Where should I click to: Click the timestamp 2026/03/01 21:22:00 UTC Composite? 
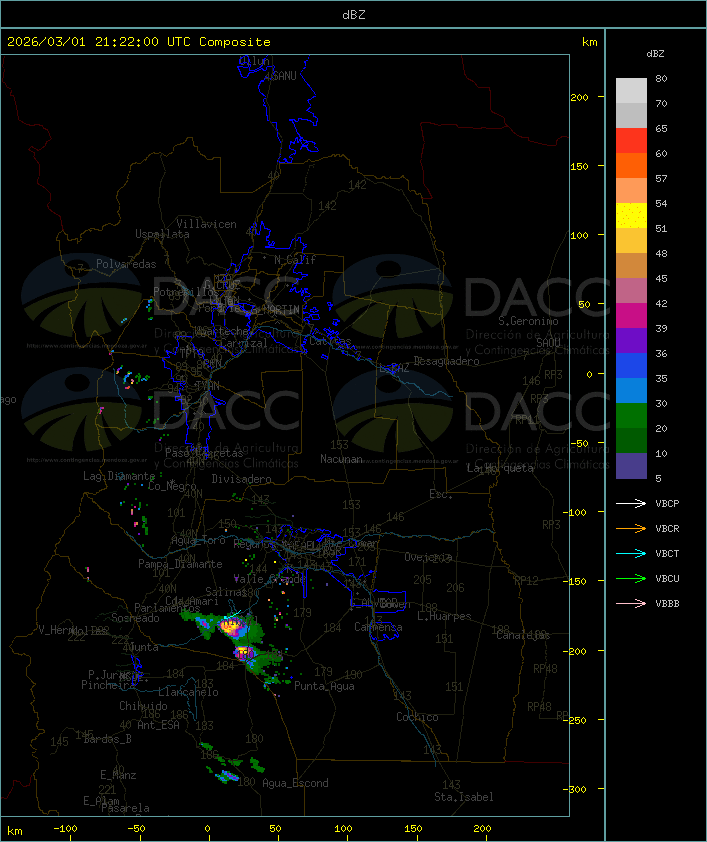pos(139,42)
